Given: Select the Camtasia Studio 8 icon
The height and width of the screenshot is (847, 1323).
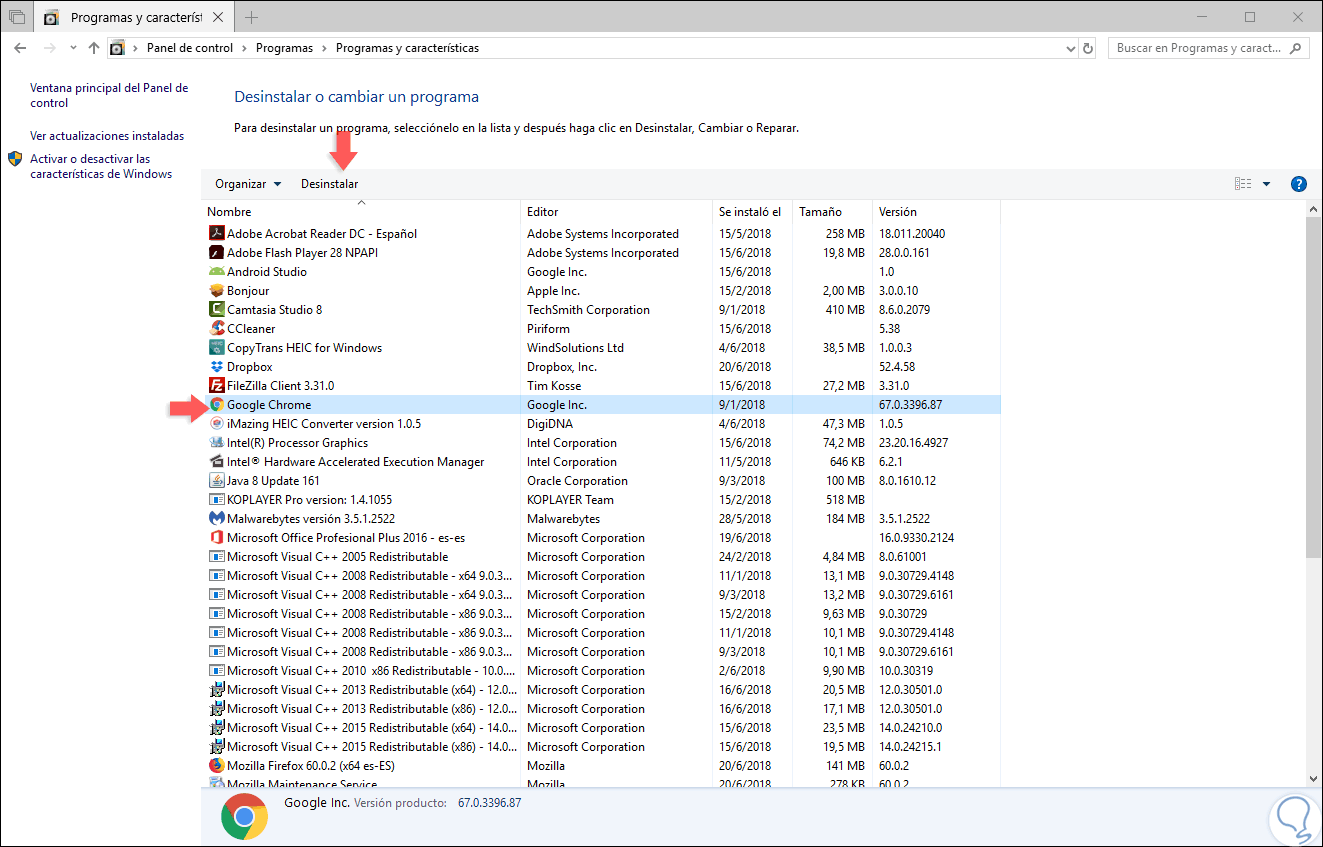Looking at the screenshot, I should pyautogui.click(x=217, y=310).
